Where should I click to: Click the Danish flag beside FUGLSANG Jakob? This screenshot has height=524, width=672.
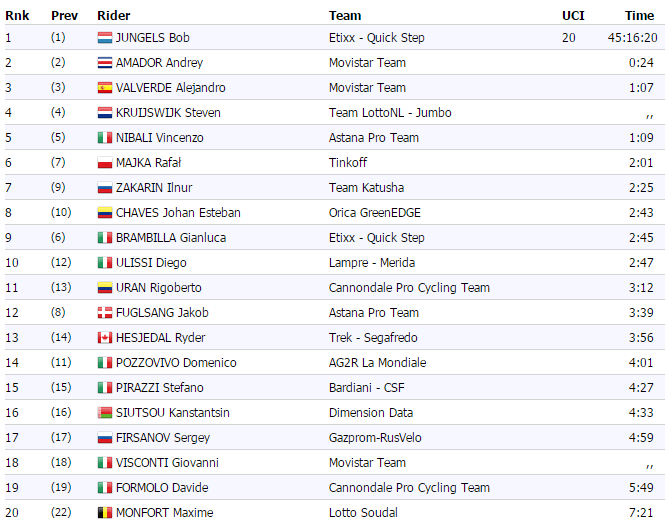(x=104, y=313)
